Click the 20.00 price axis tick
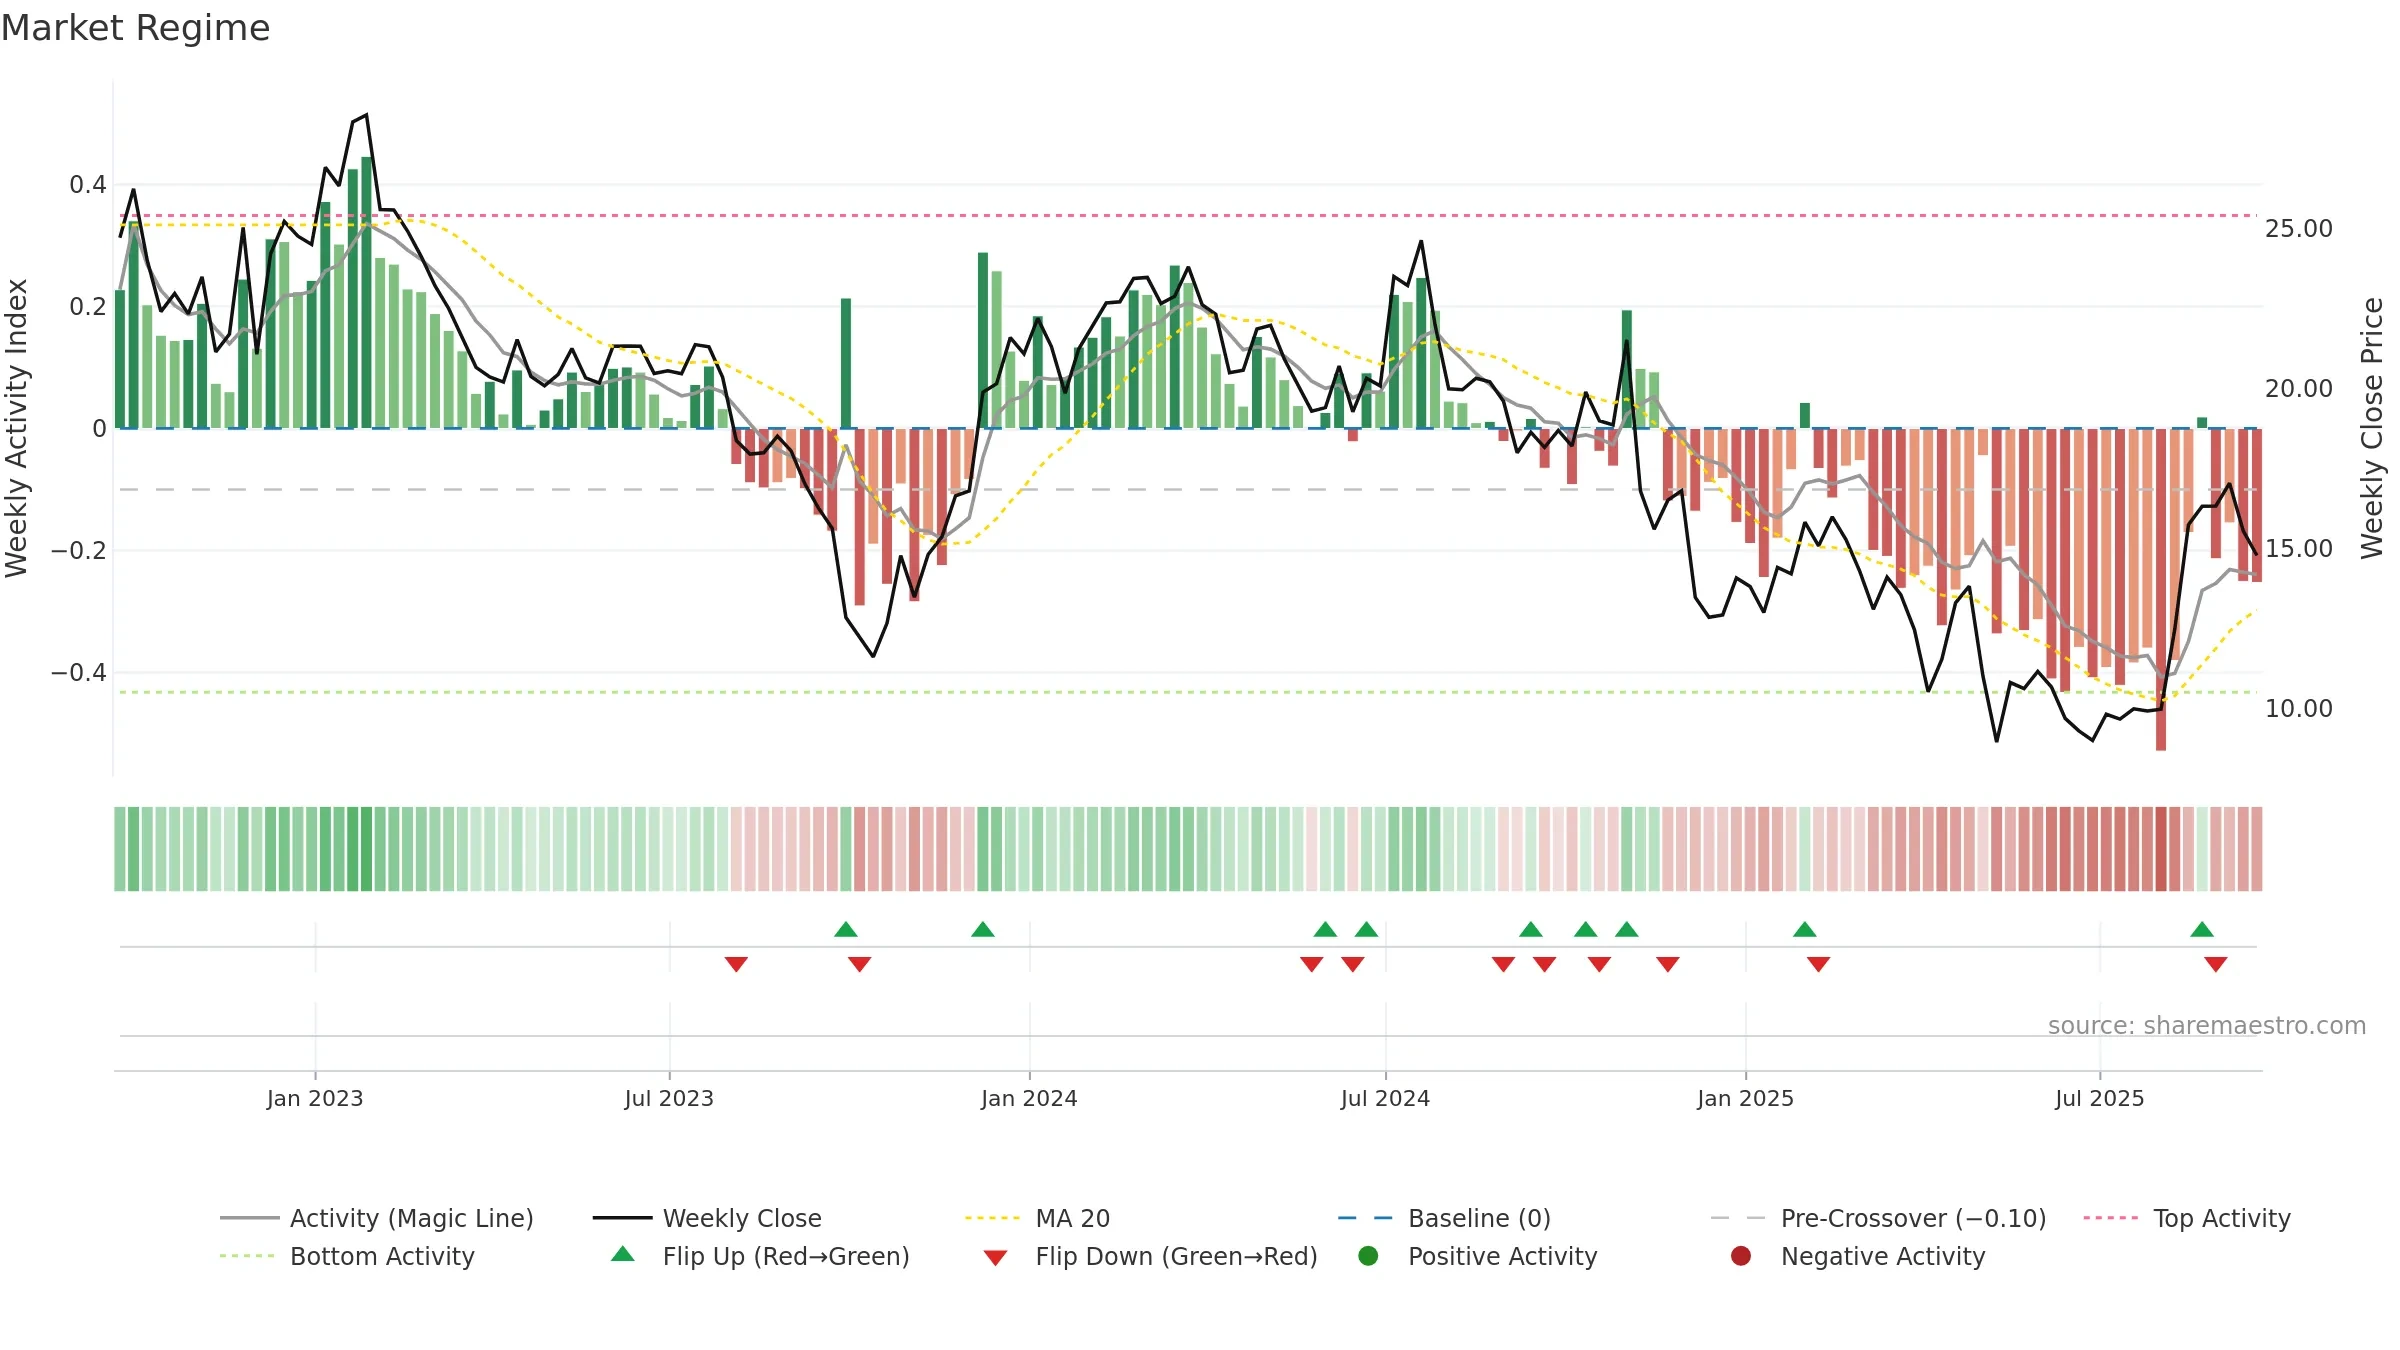 [2299, 389]
